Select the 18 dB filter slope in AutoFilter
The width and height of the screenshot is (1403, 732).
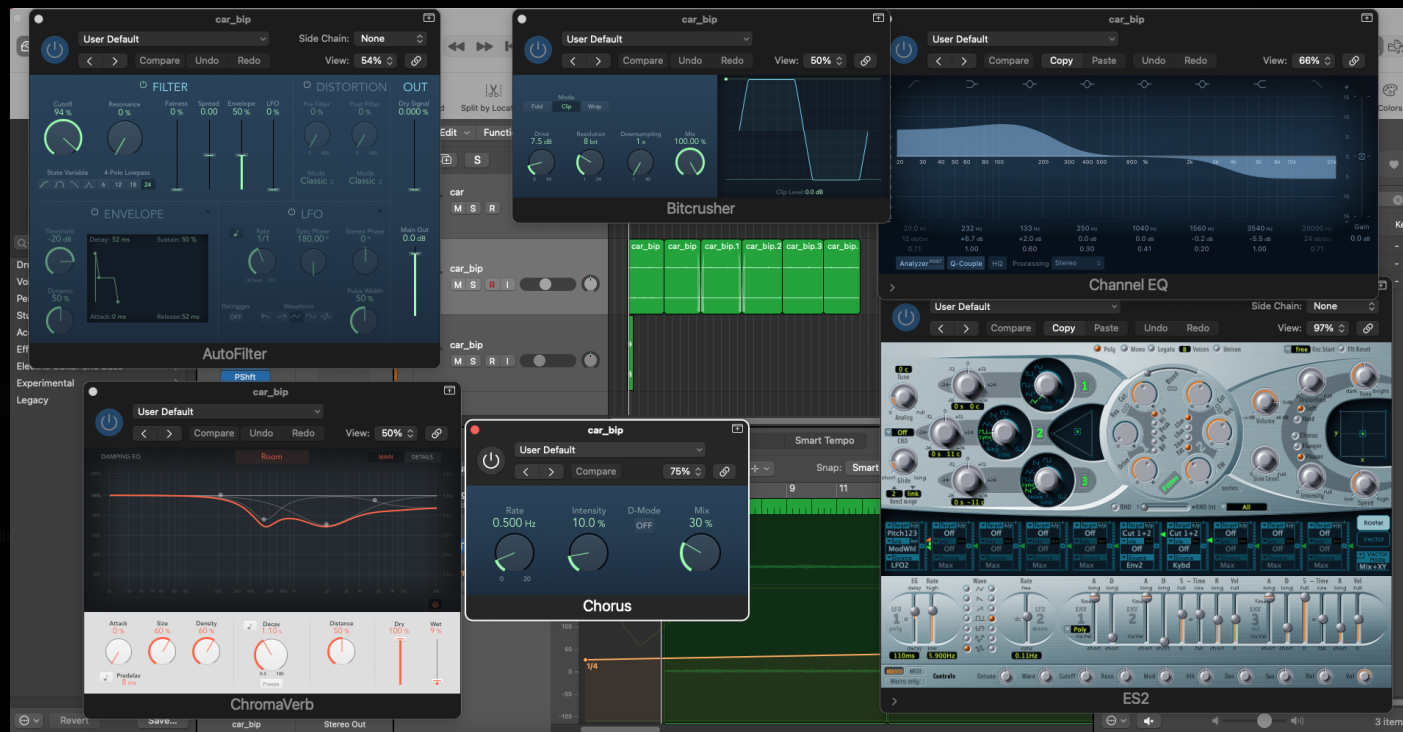click(x=133, y=185)
